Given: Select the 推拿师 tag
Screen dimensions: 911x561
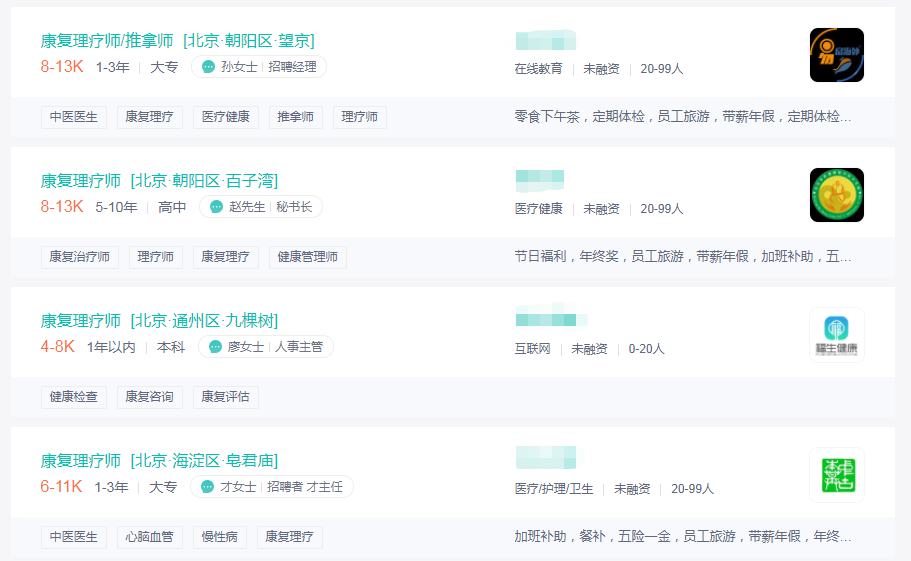Looking at the screenshot, I should [x=296, y=117].
